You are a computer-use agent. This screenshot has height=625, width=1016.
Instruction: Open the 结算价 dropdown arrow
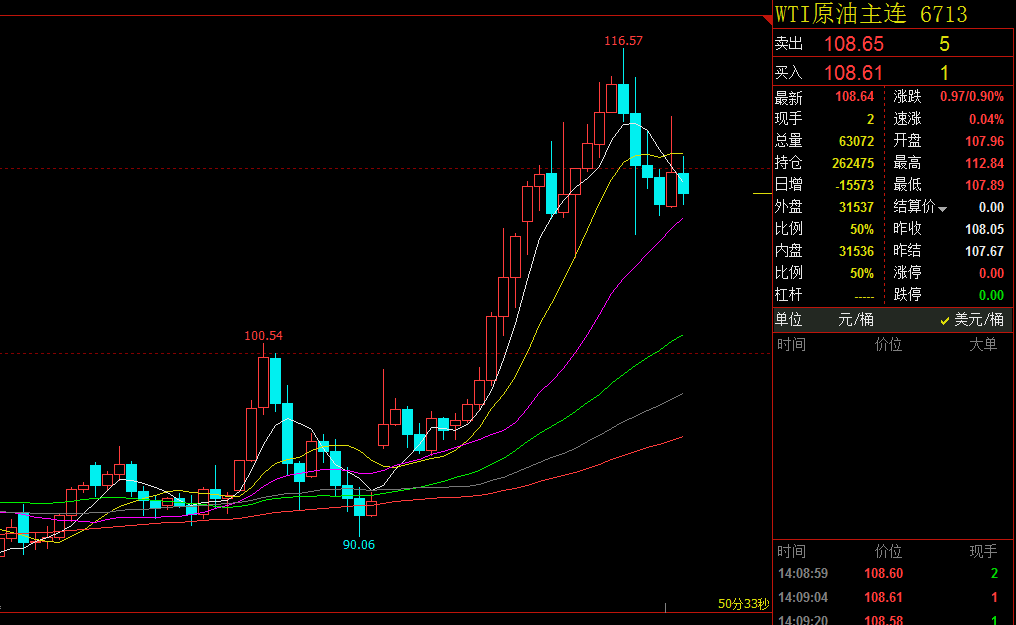943,209
